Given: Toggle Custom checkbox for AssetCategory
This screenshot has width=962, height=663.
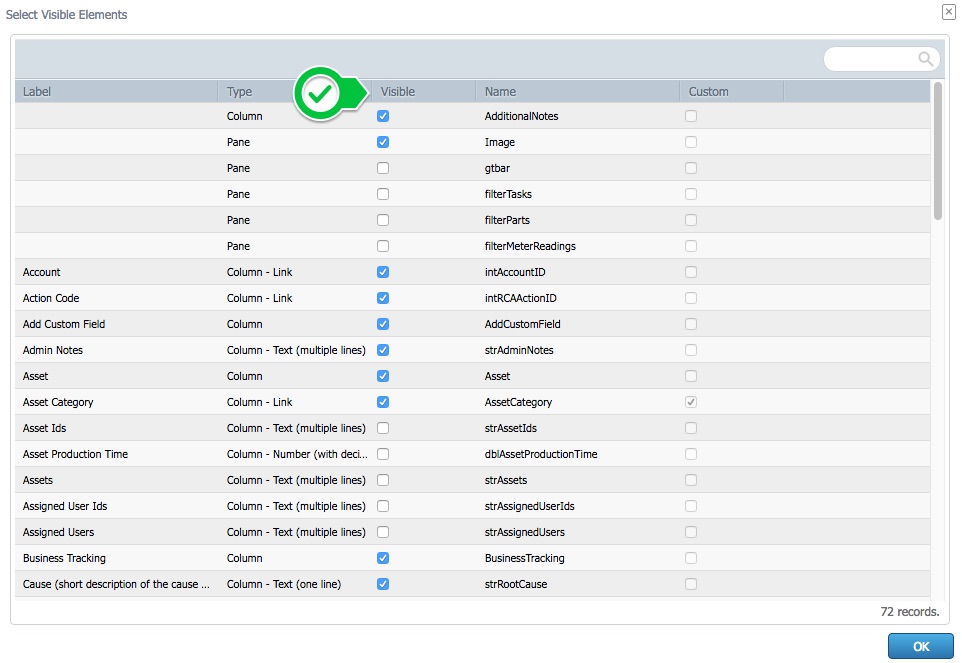Looking at the screenshot, I should coord(691,402).
